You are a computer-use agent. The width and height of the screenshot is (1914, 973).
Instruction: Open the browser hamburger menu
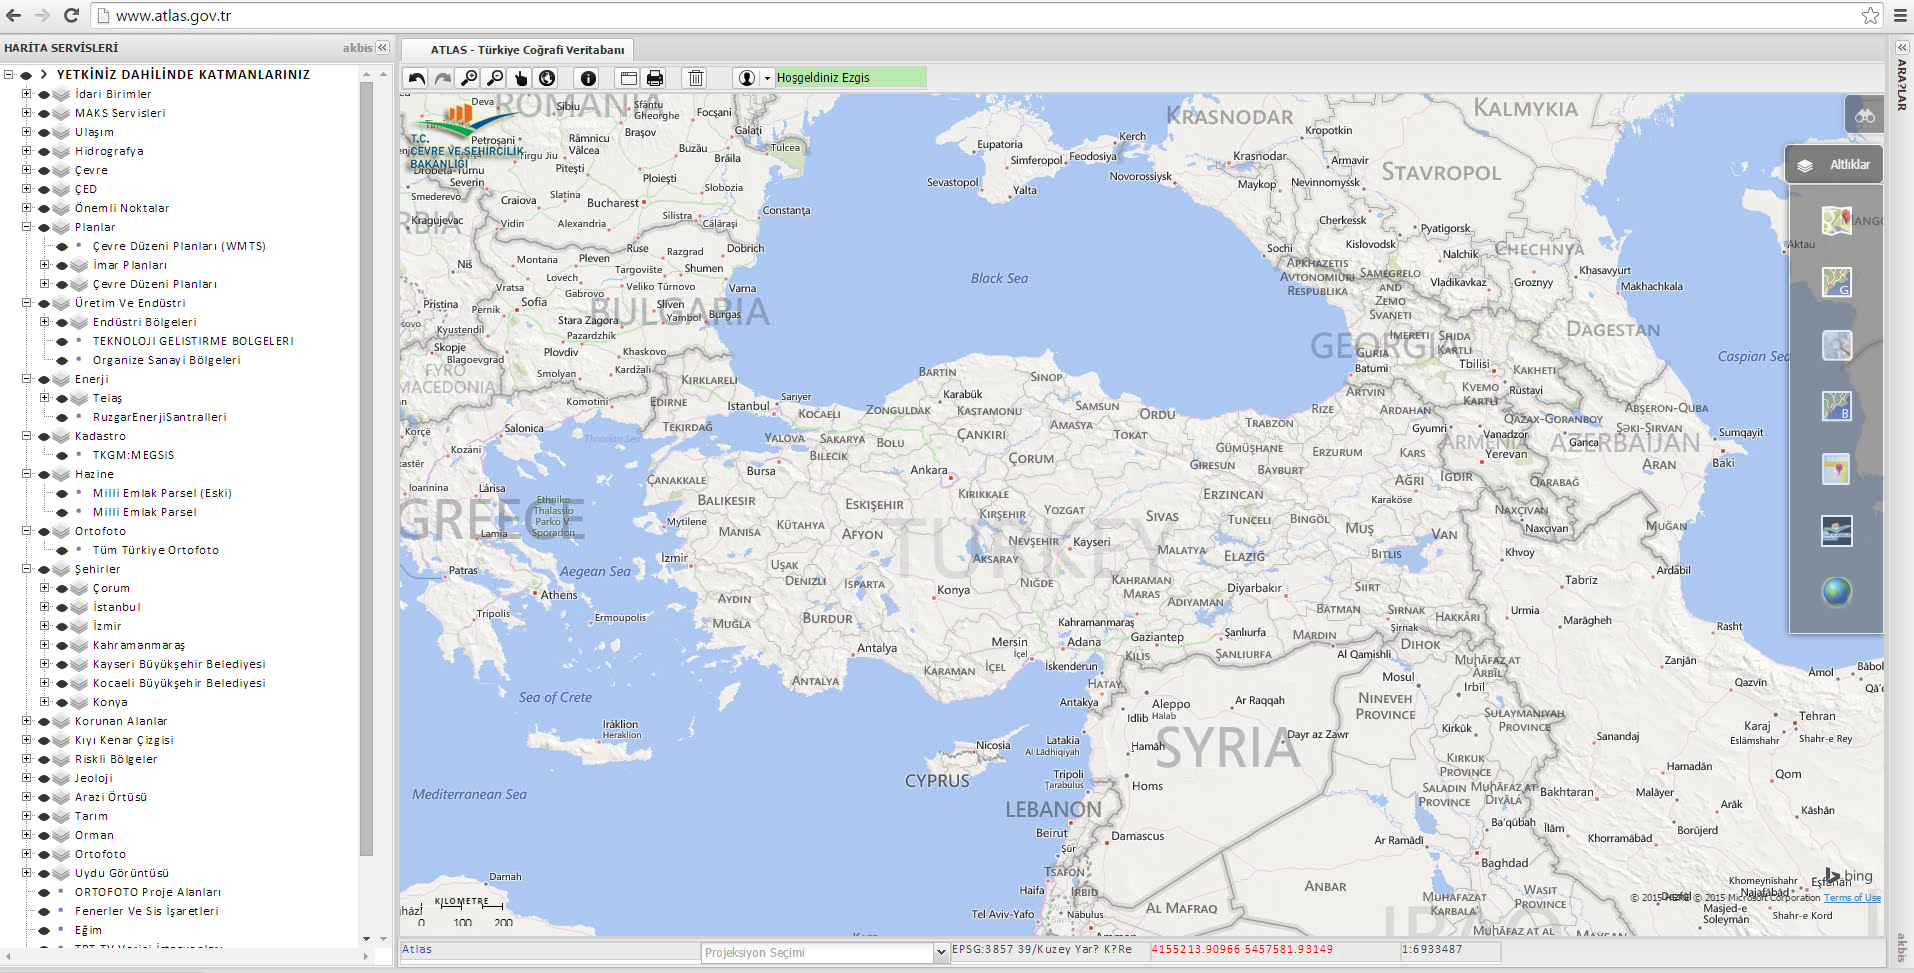[x=1900, y=15]
